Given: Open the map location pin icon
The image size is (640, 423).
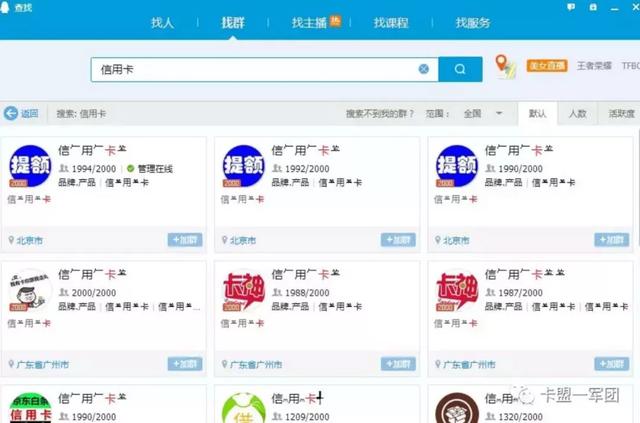Looking at the screenshot, I should tap(505, 66).
